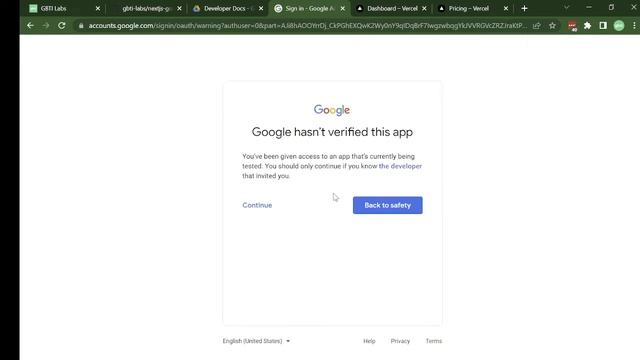Go back using the browser back arrow

coord(30,25)
